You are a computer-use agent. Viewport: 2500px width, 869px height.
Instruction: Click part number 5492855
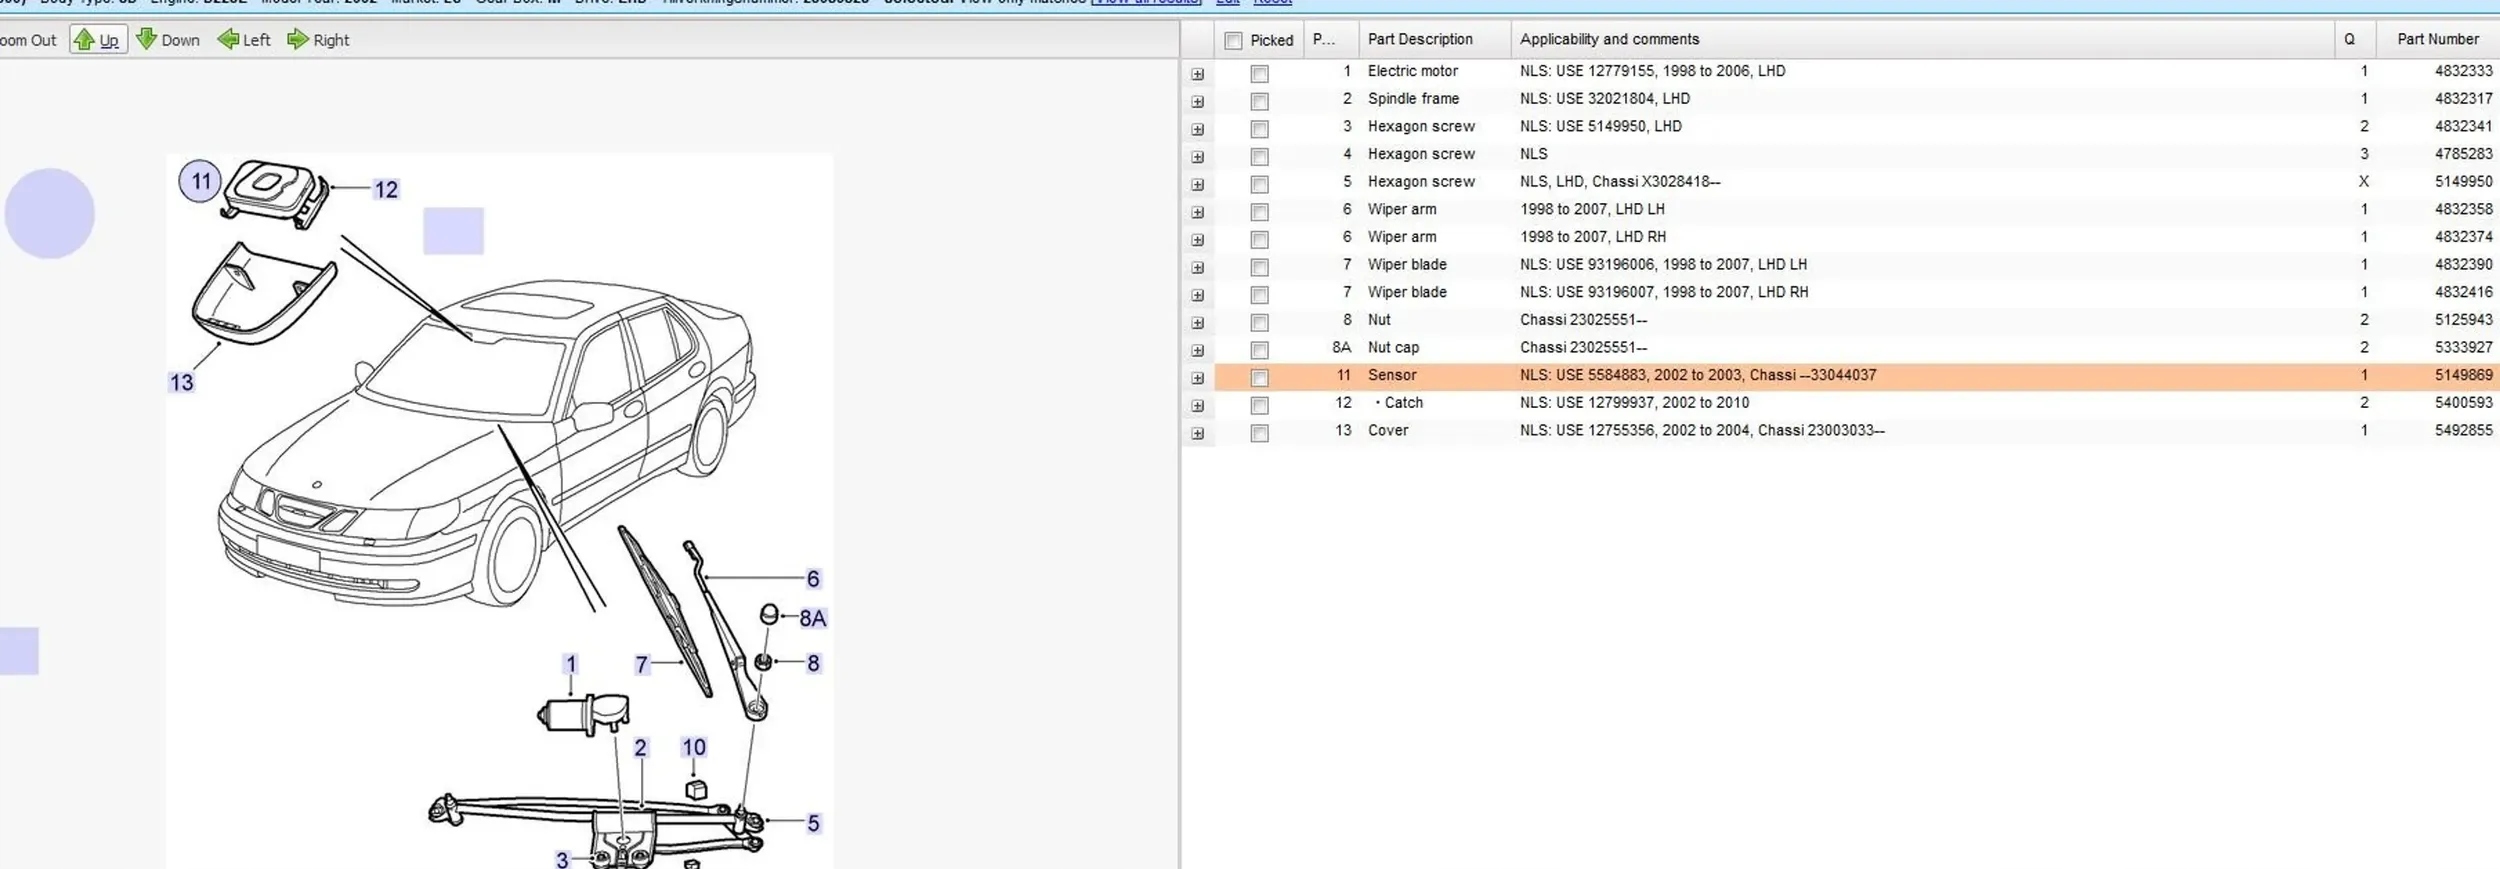[x=2463, y=430]
